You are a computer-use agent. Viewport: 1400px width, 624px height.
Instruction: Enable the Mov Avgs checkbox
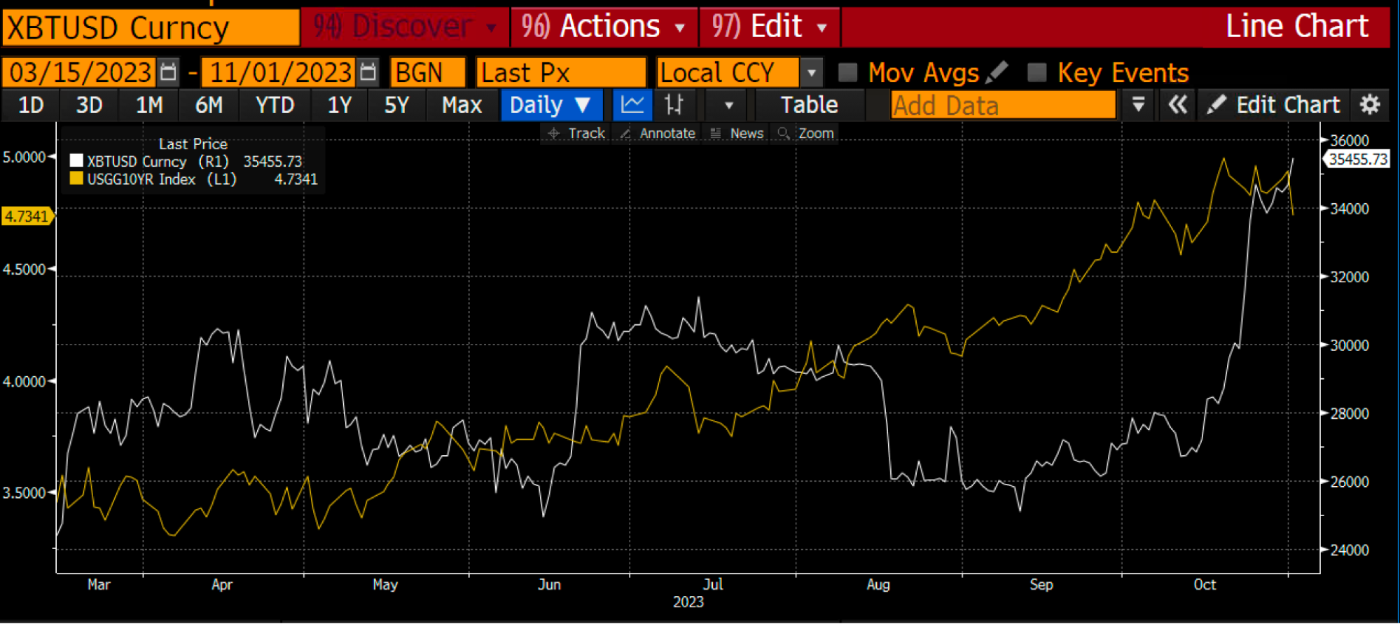coord(848,73)
